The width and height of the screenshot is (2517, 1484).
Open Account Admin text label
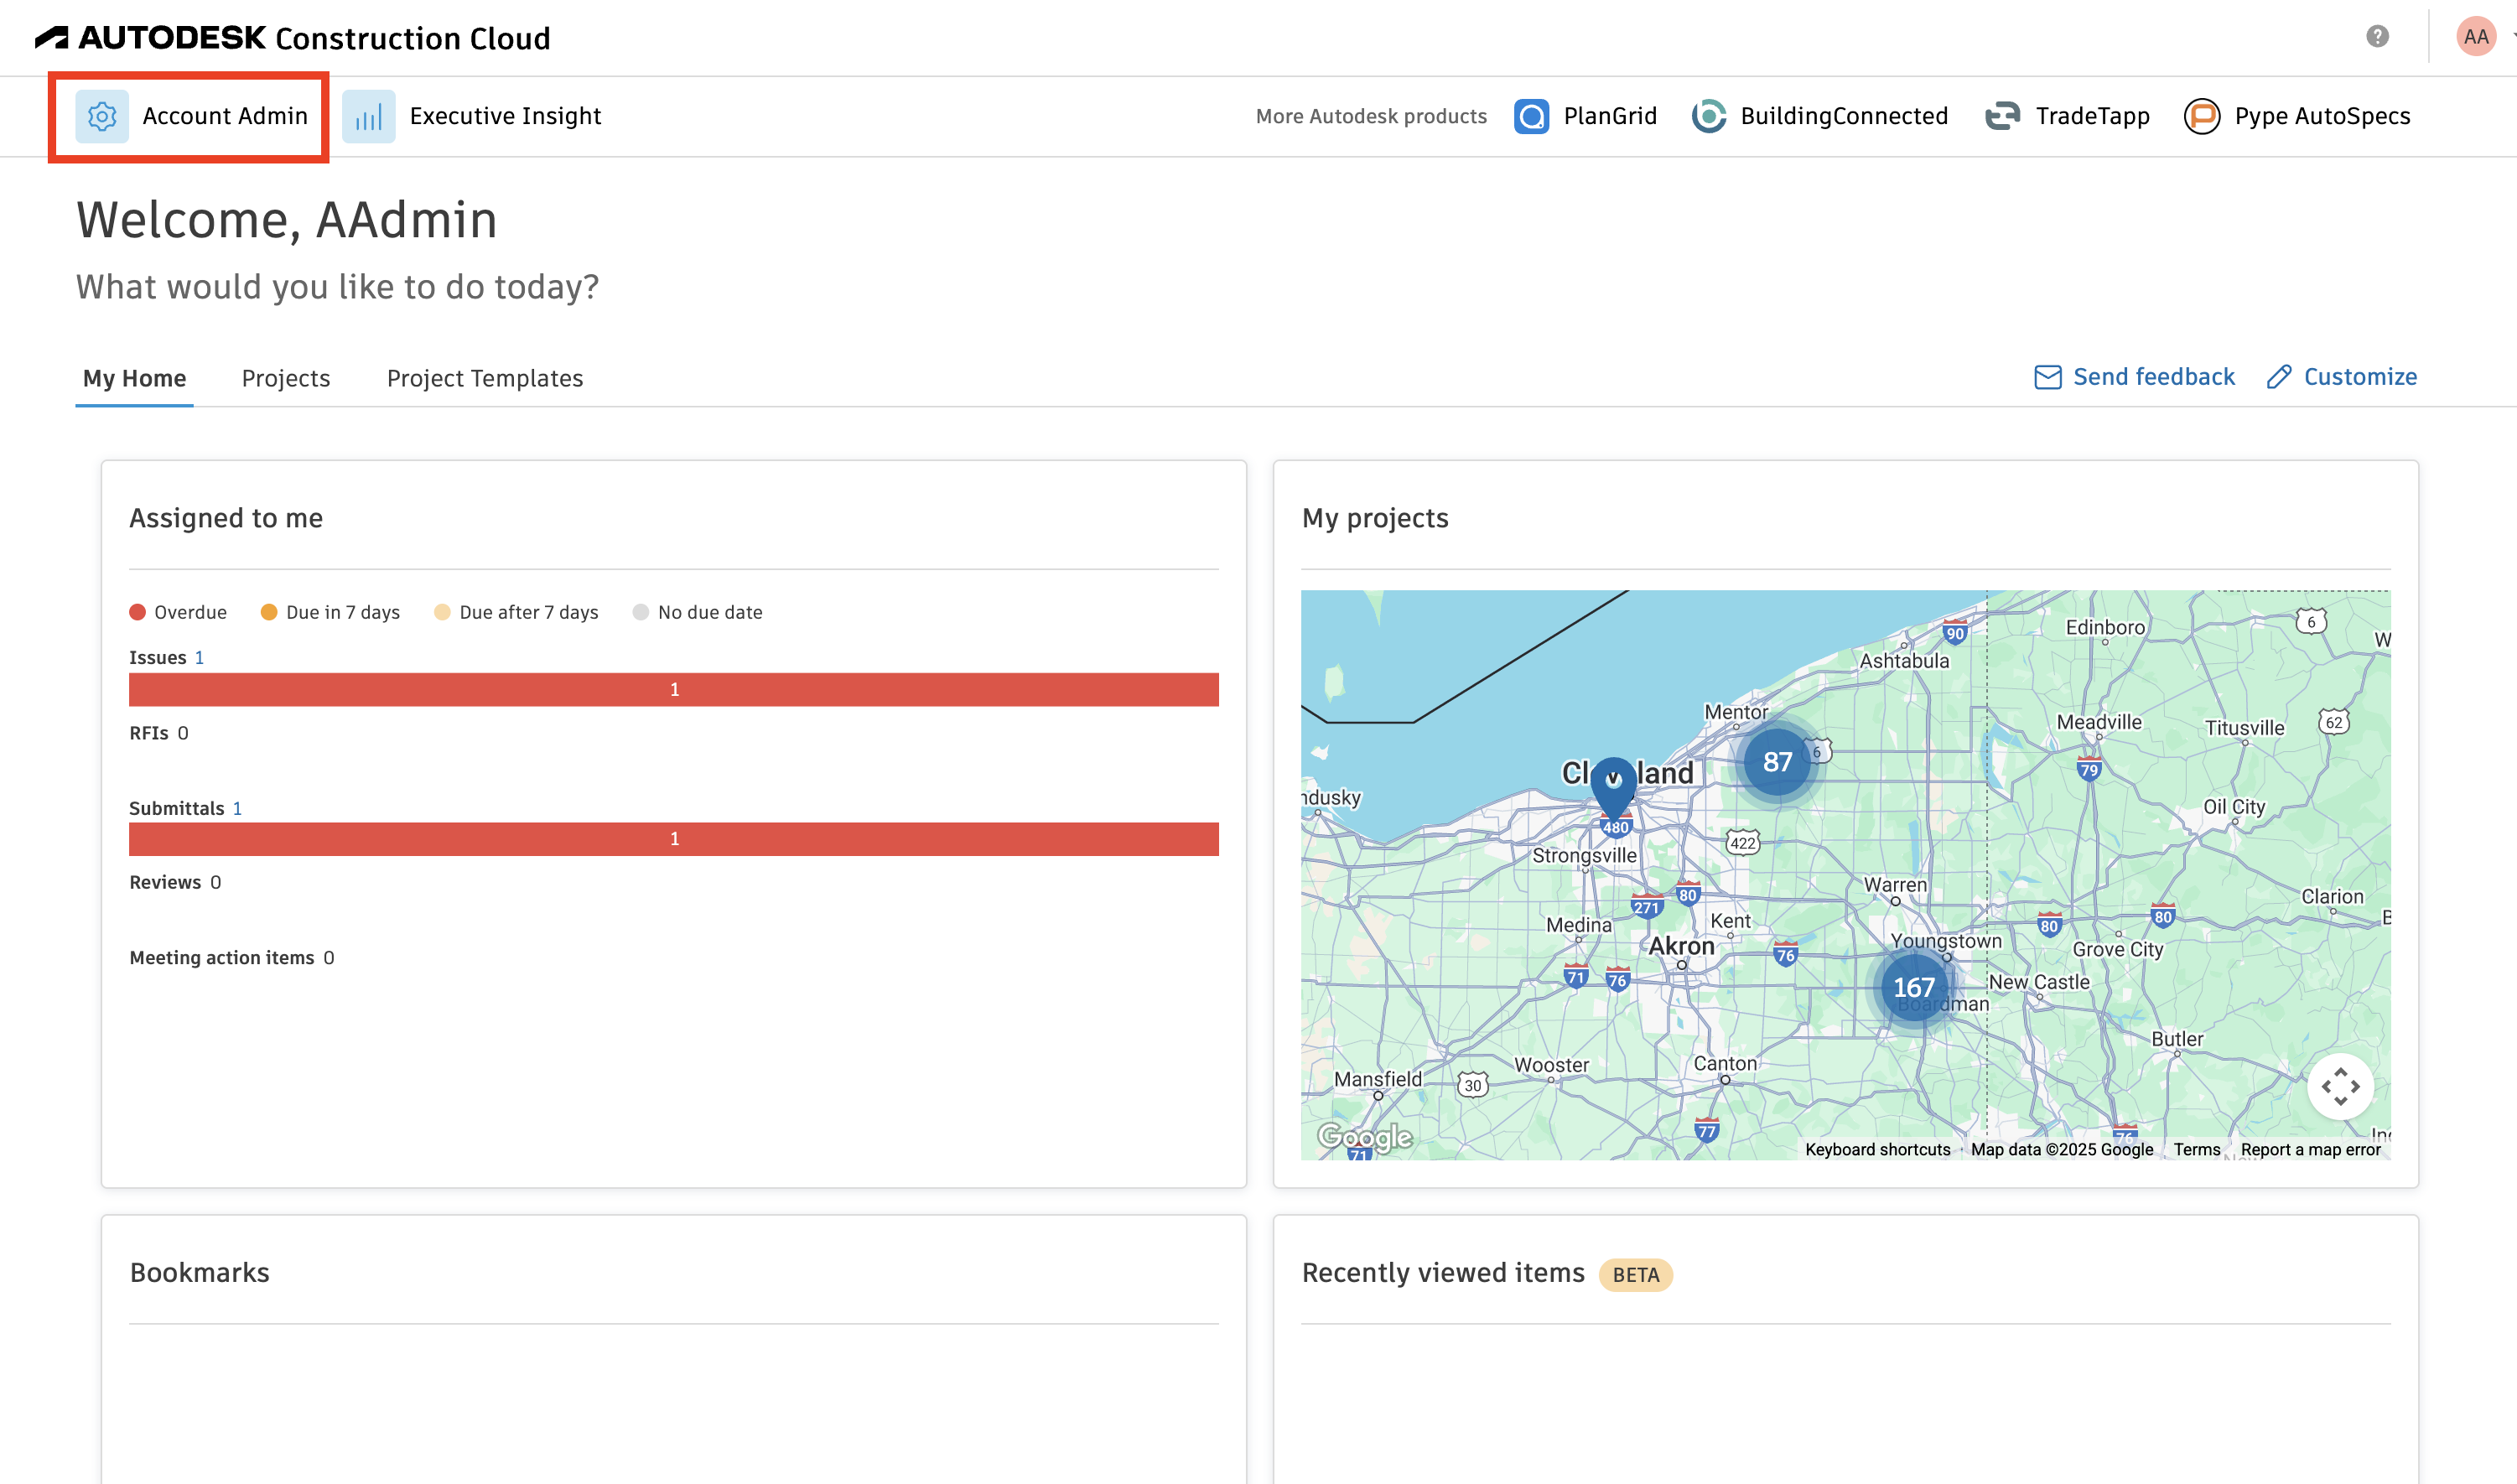tap(225, 116)
